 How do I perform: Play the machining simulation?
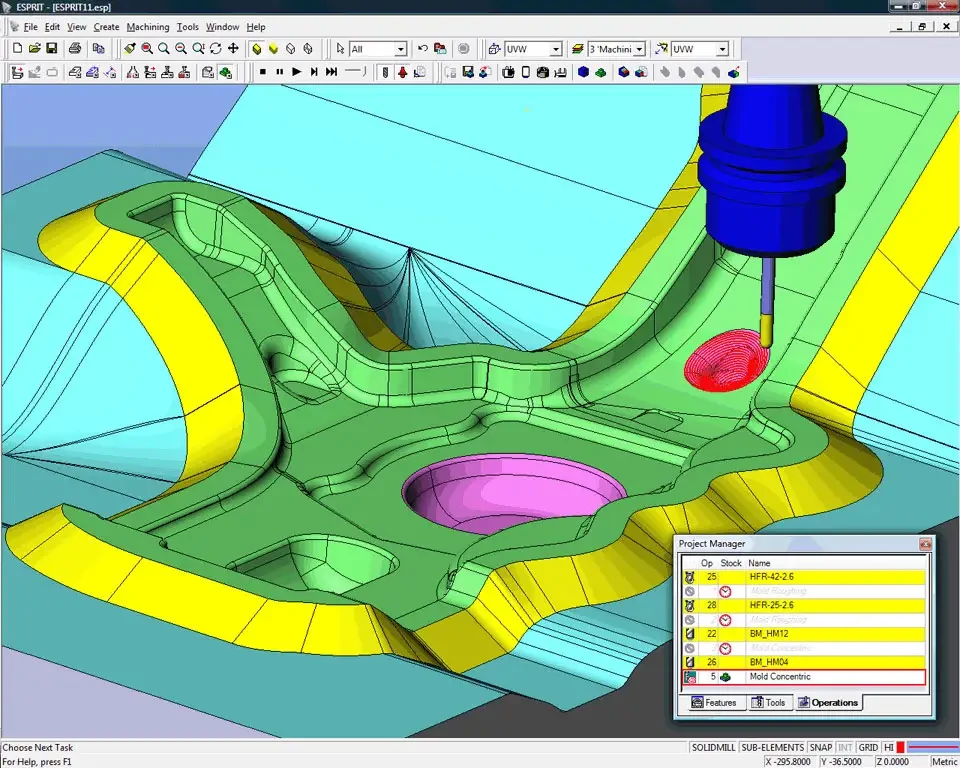(x=297, y=72)
